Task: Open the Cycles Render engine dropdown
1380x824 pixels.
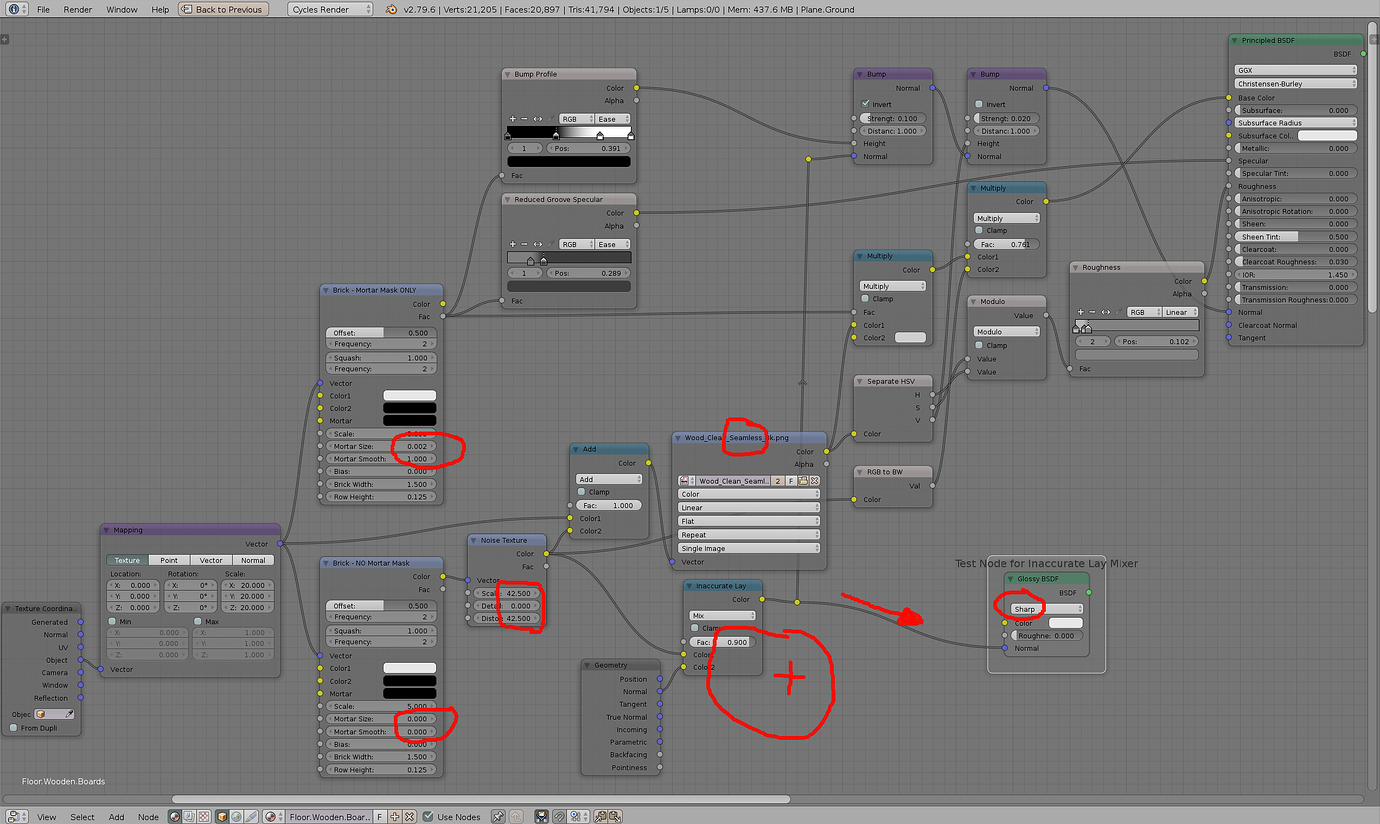Action: coord(331,9)
